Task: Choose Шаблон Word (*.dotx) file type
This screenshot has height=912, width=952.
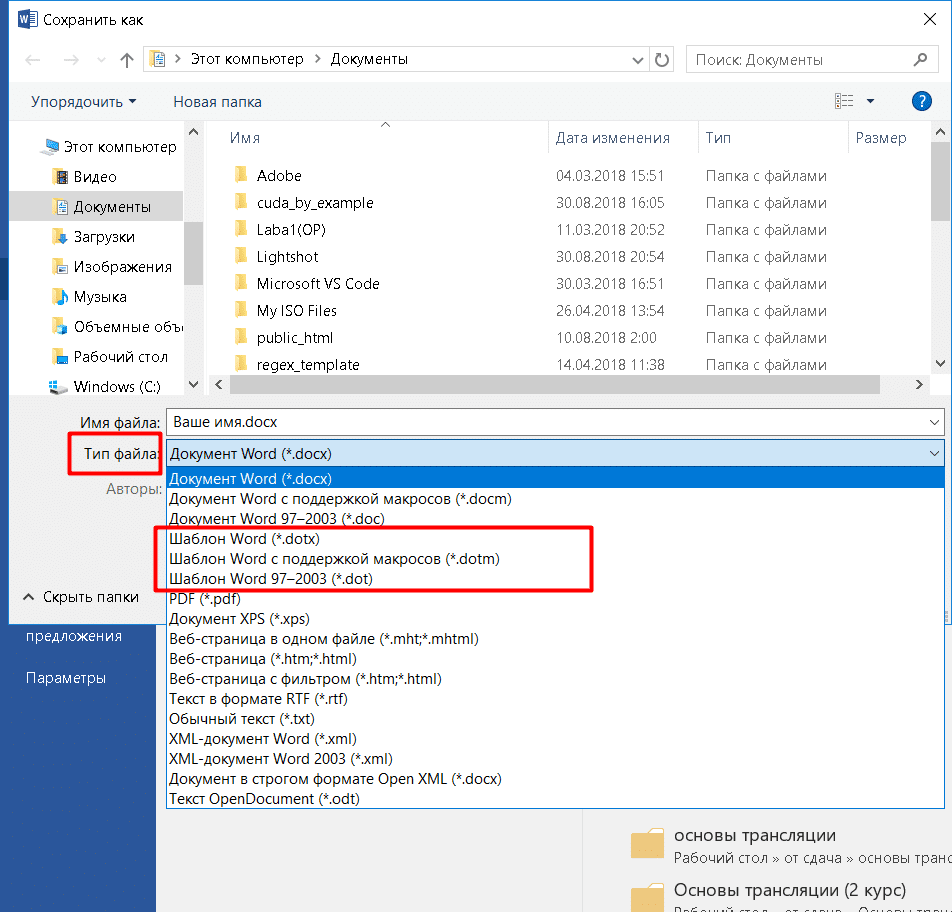Action: (x=245, y=539)
